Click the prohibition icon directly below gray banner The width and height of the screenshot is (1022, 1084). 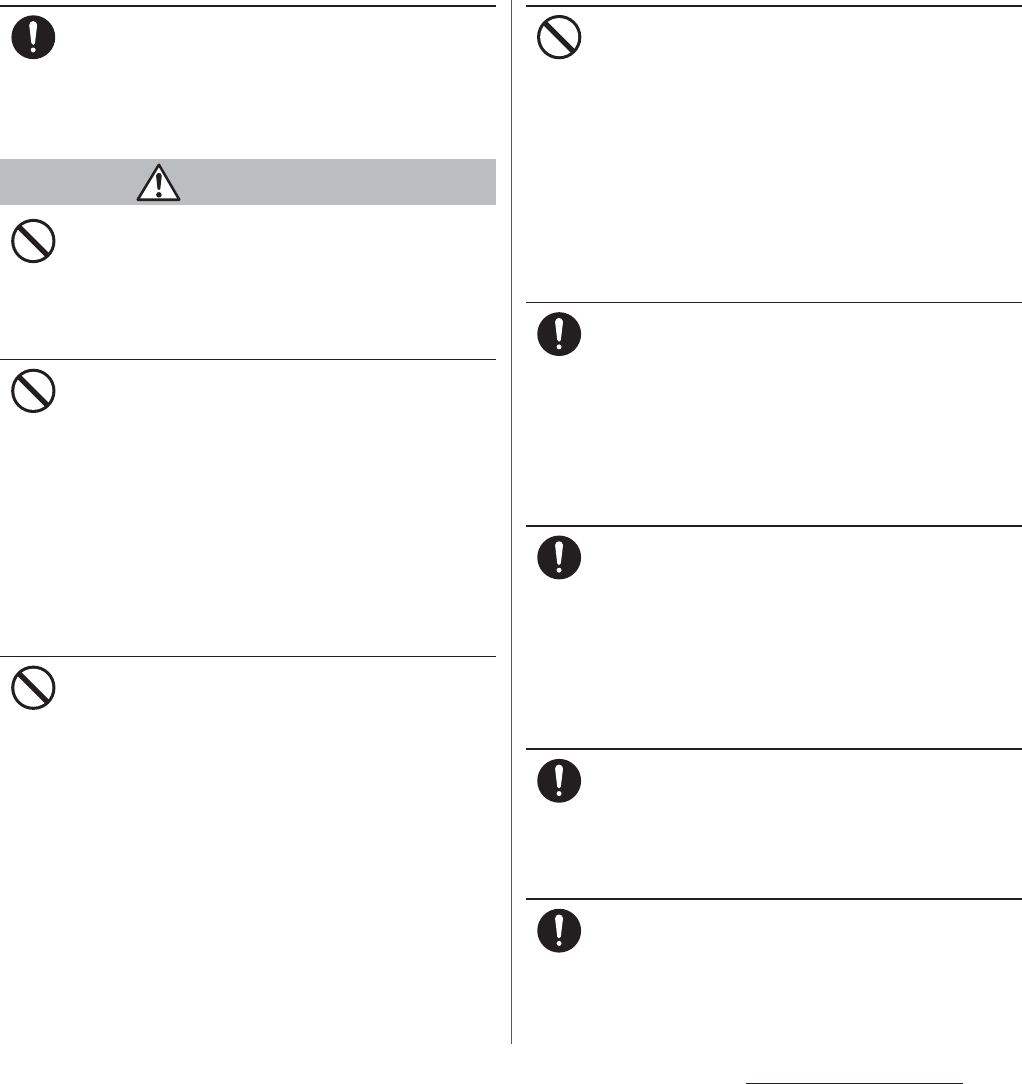(33, 241)
